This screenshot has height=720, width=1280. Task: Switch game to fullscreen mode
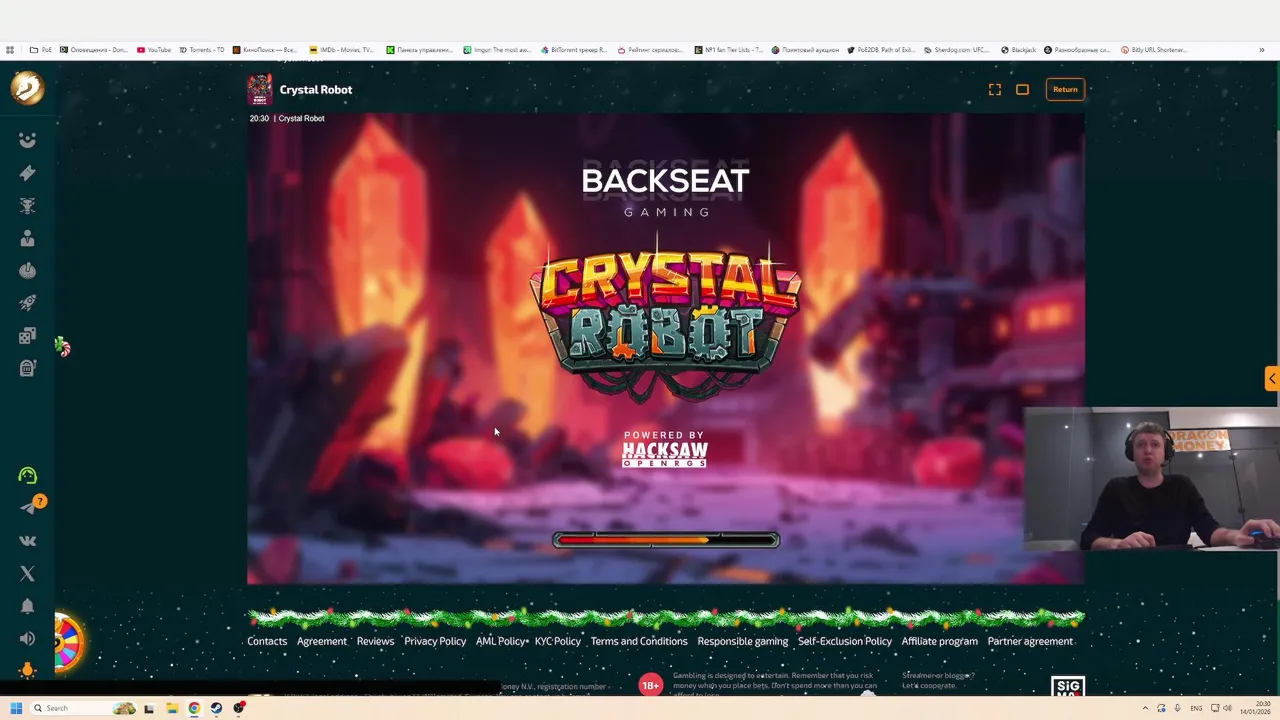point(995,90)
